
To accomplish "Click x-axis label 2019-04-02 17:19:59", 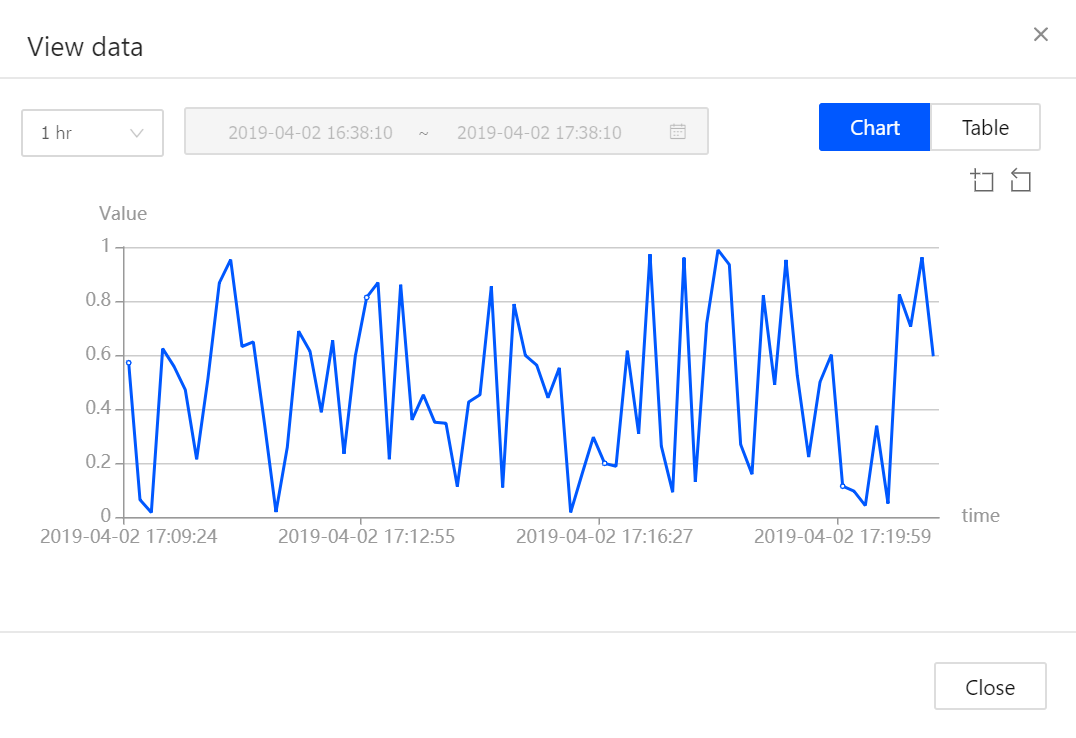I will point(842,537).
